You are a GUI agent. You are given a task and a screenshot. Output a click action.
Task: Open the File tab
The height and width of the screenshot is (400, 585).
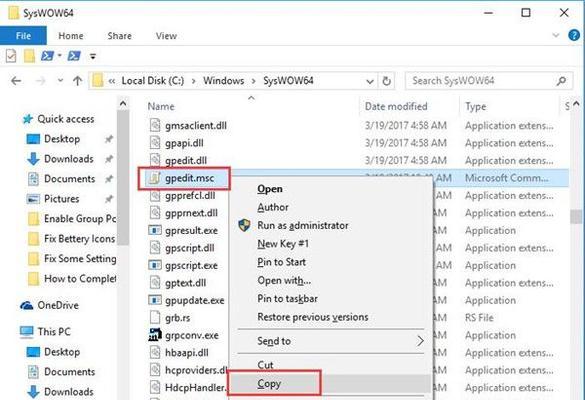pyautogui.click(x=23, y=36)
